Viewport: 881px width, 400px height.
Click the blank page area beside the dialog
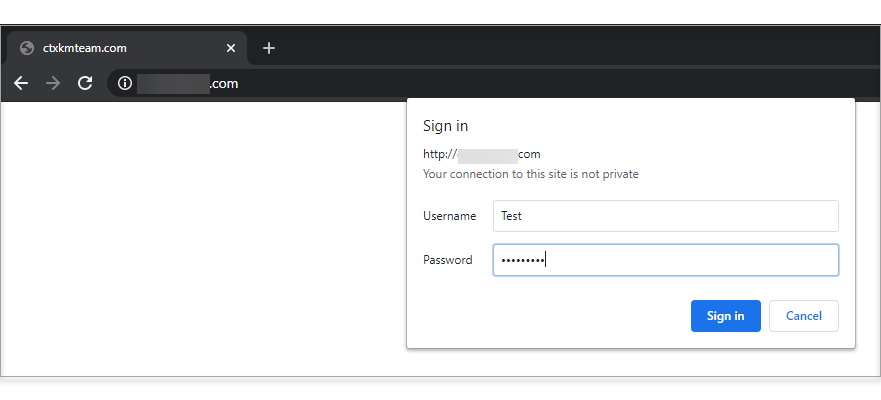[x=202, y=236]
